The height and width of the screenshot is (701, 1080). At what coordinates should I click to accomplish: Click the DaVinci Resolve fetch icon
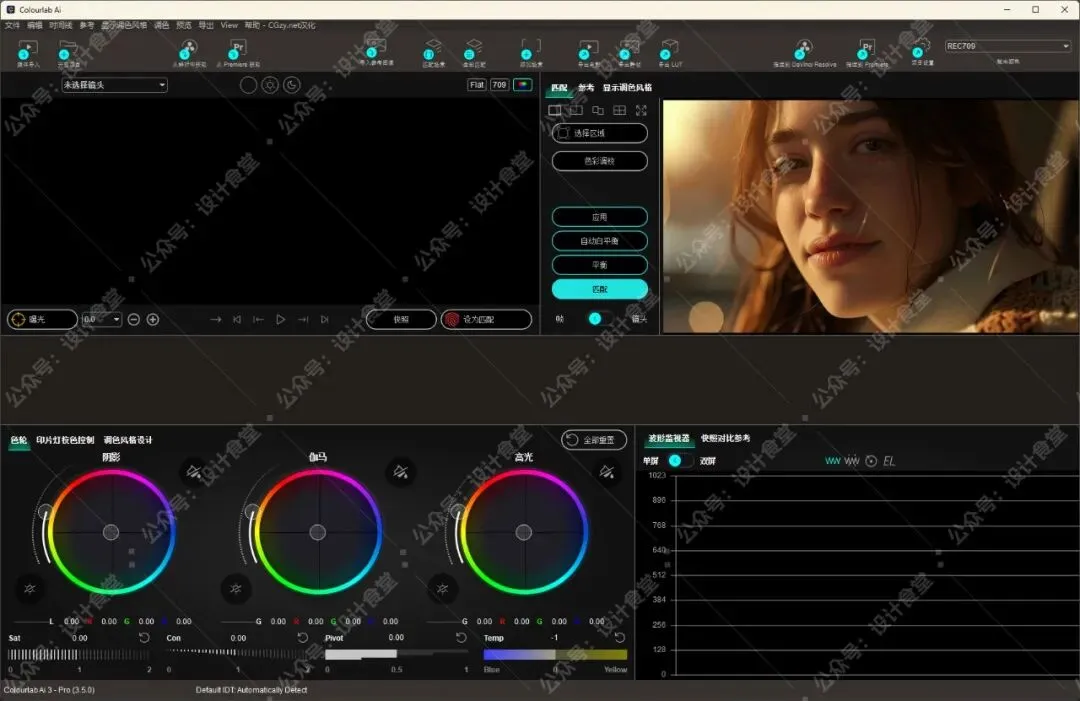[187, 51]
